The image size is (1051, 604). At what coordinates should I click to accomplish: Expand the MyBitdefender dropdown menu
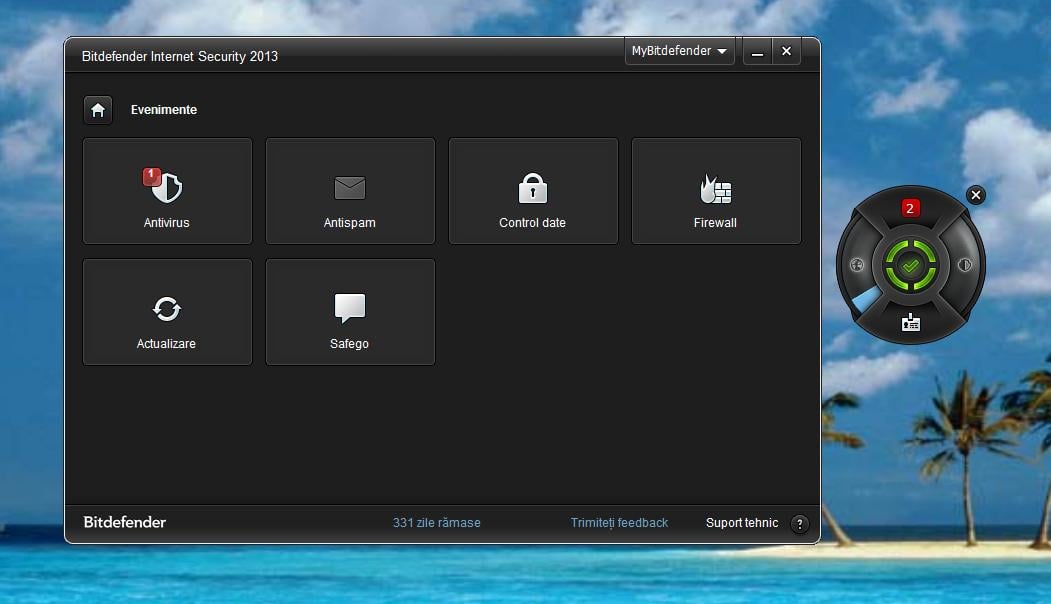point(679,51)
